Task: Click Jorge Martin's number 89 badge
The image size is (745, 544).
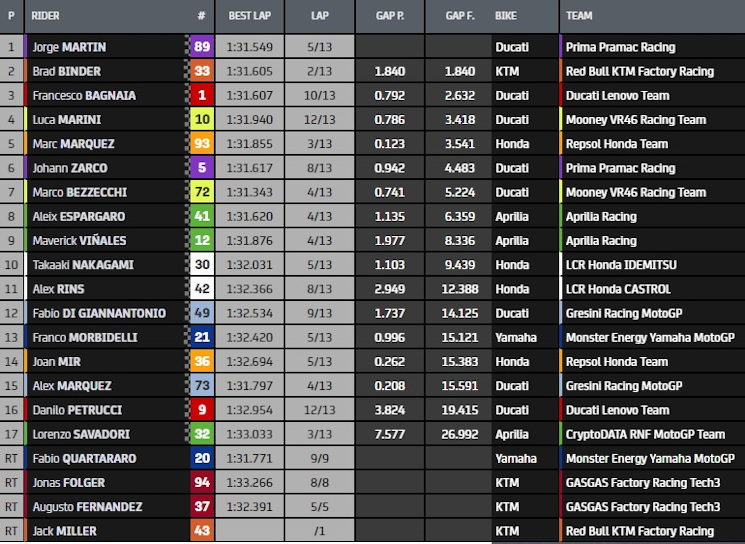Action: coord(202,47)
